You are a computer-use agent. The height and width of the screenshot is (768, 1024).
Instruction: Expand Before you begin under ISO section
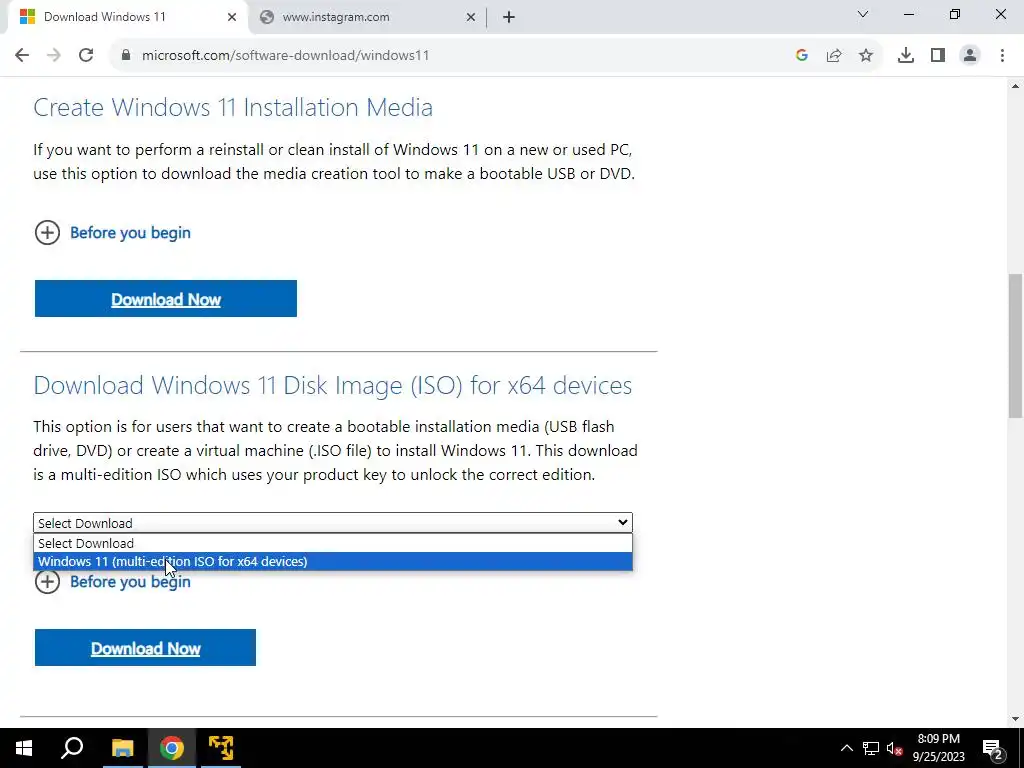tap(112, 581)
